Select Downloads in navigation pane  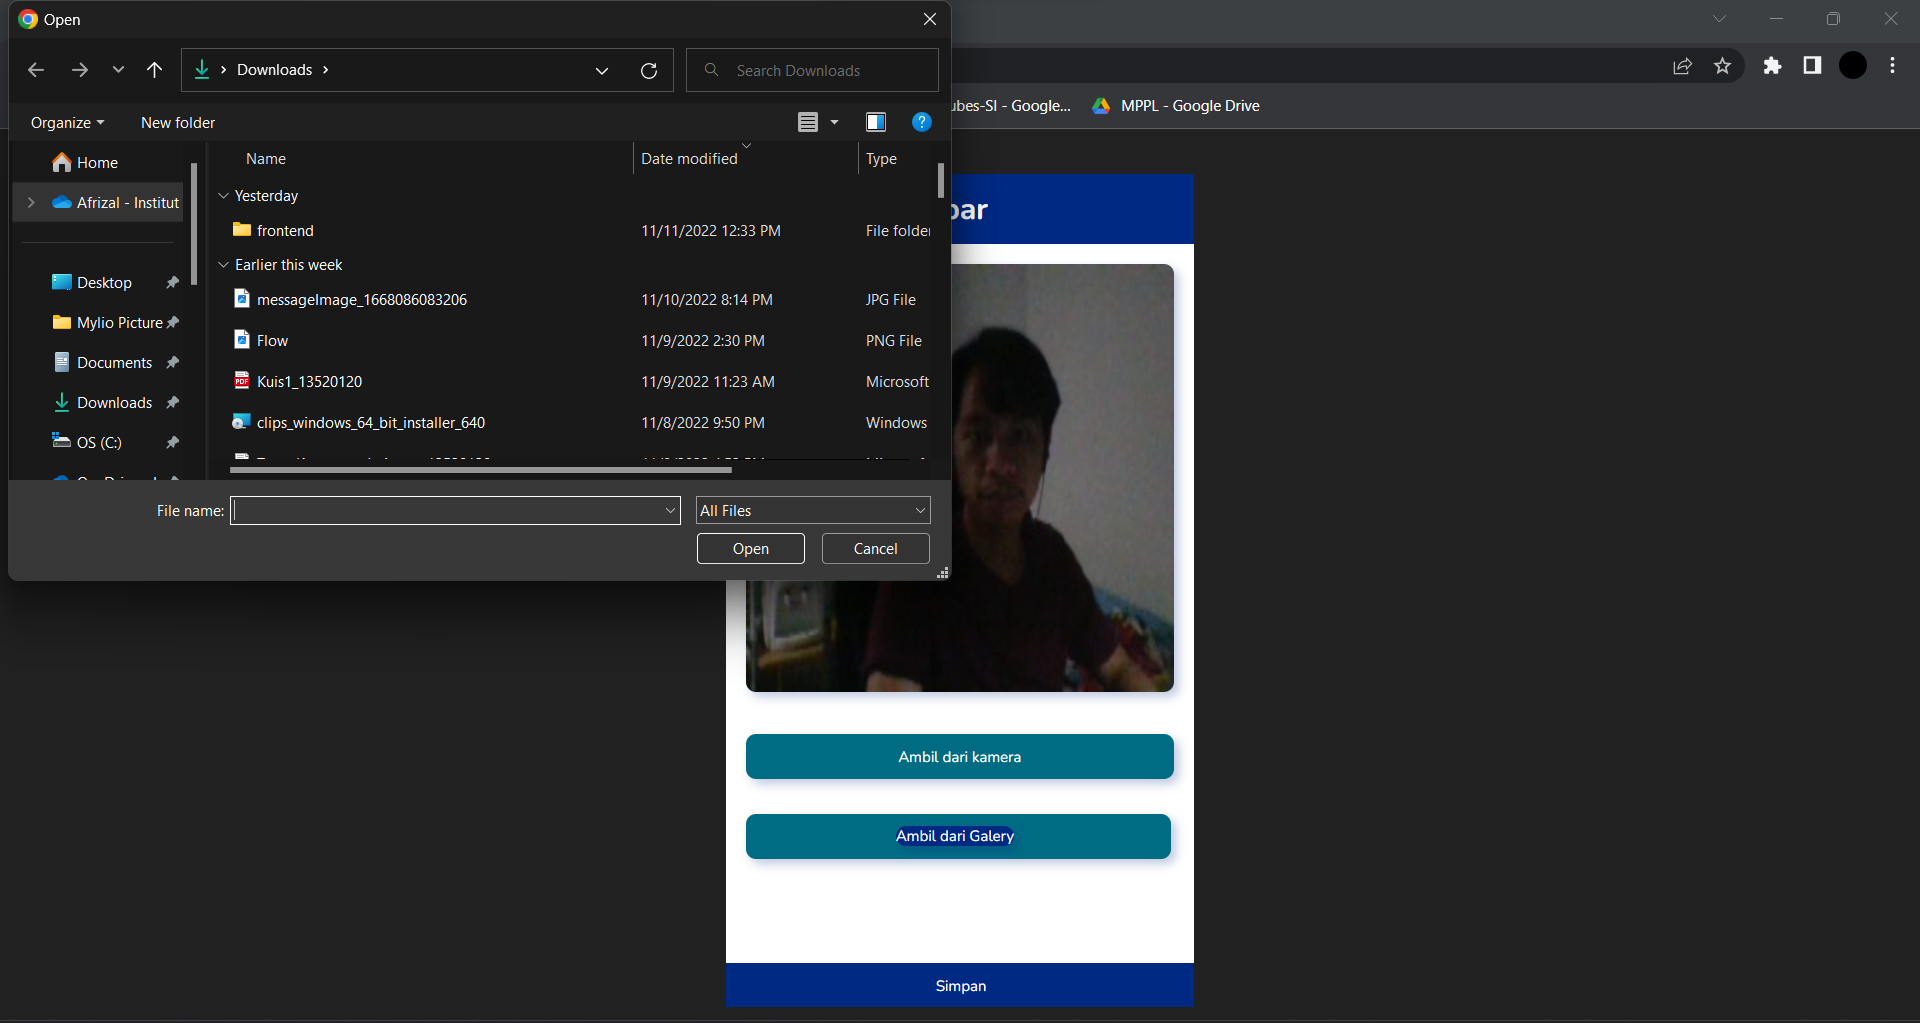click(114, 402)
